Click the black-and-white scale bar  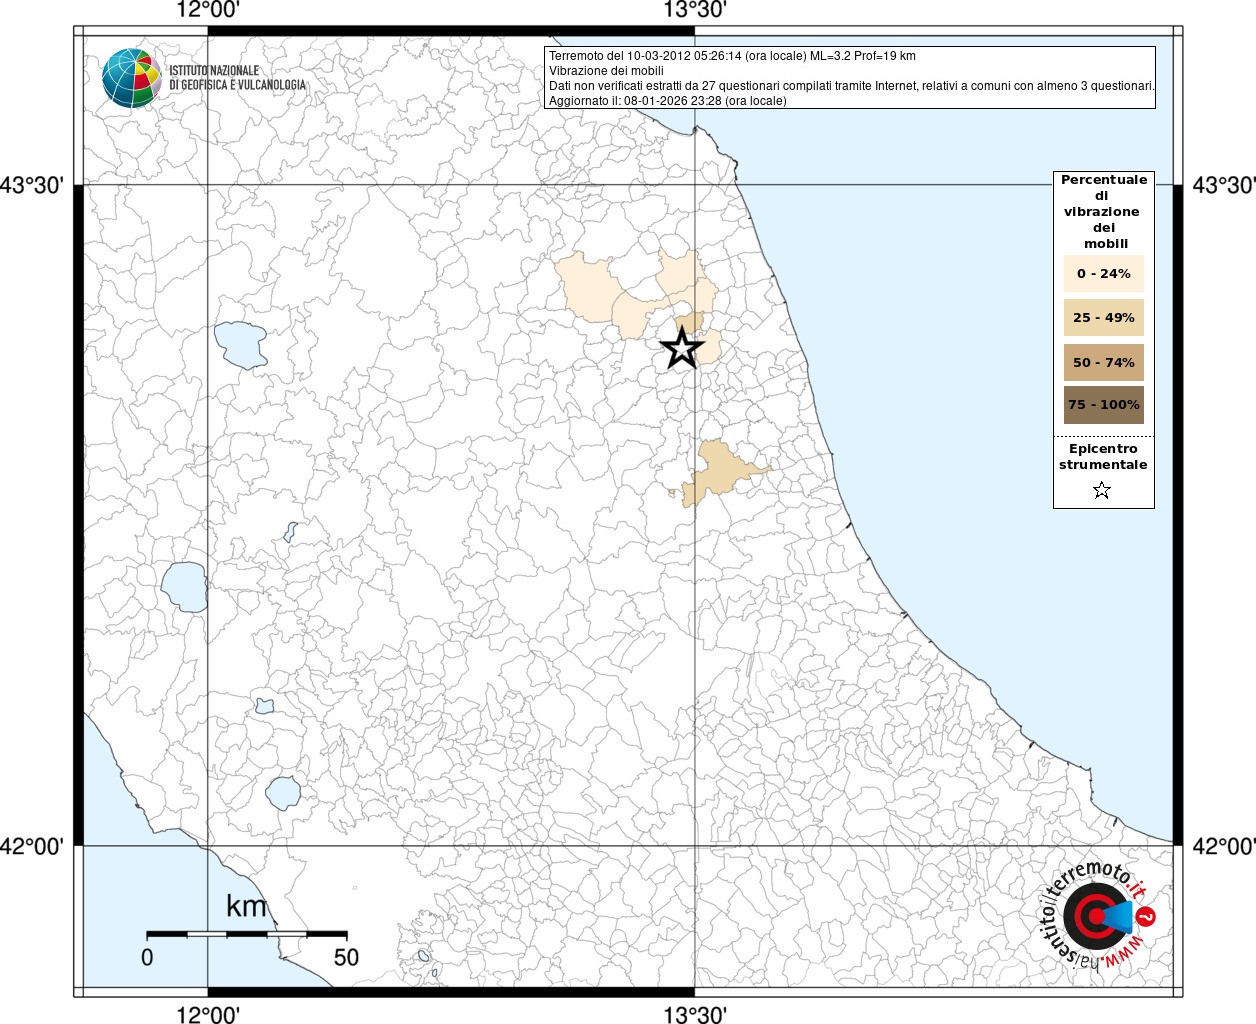pos(246,934)
